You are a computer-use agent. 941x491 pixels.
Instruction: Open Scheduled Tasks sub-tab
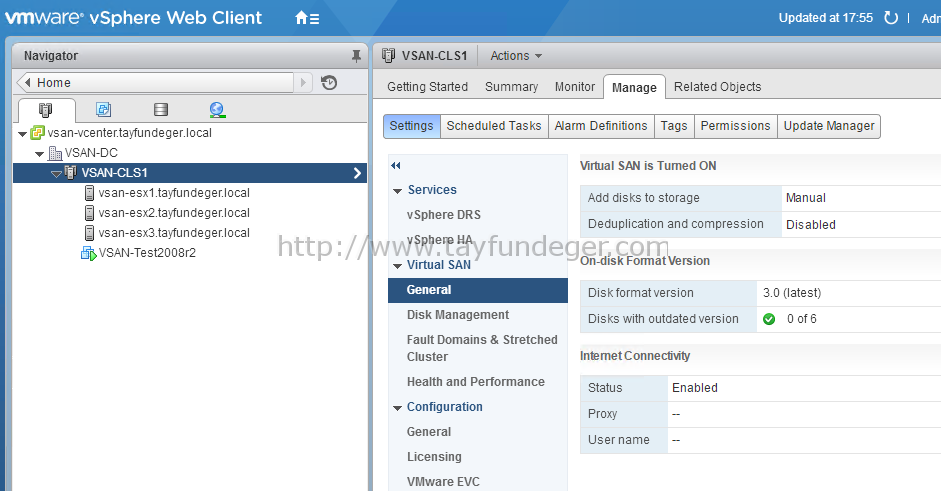pyautogui.click(x=494, y=126)
